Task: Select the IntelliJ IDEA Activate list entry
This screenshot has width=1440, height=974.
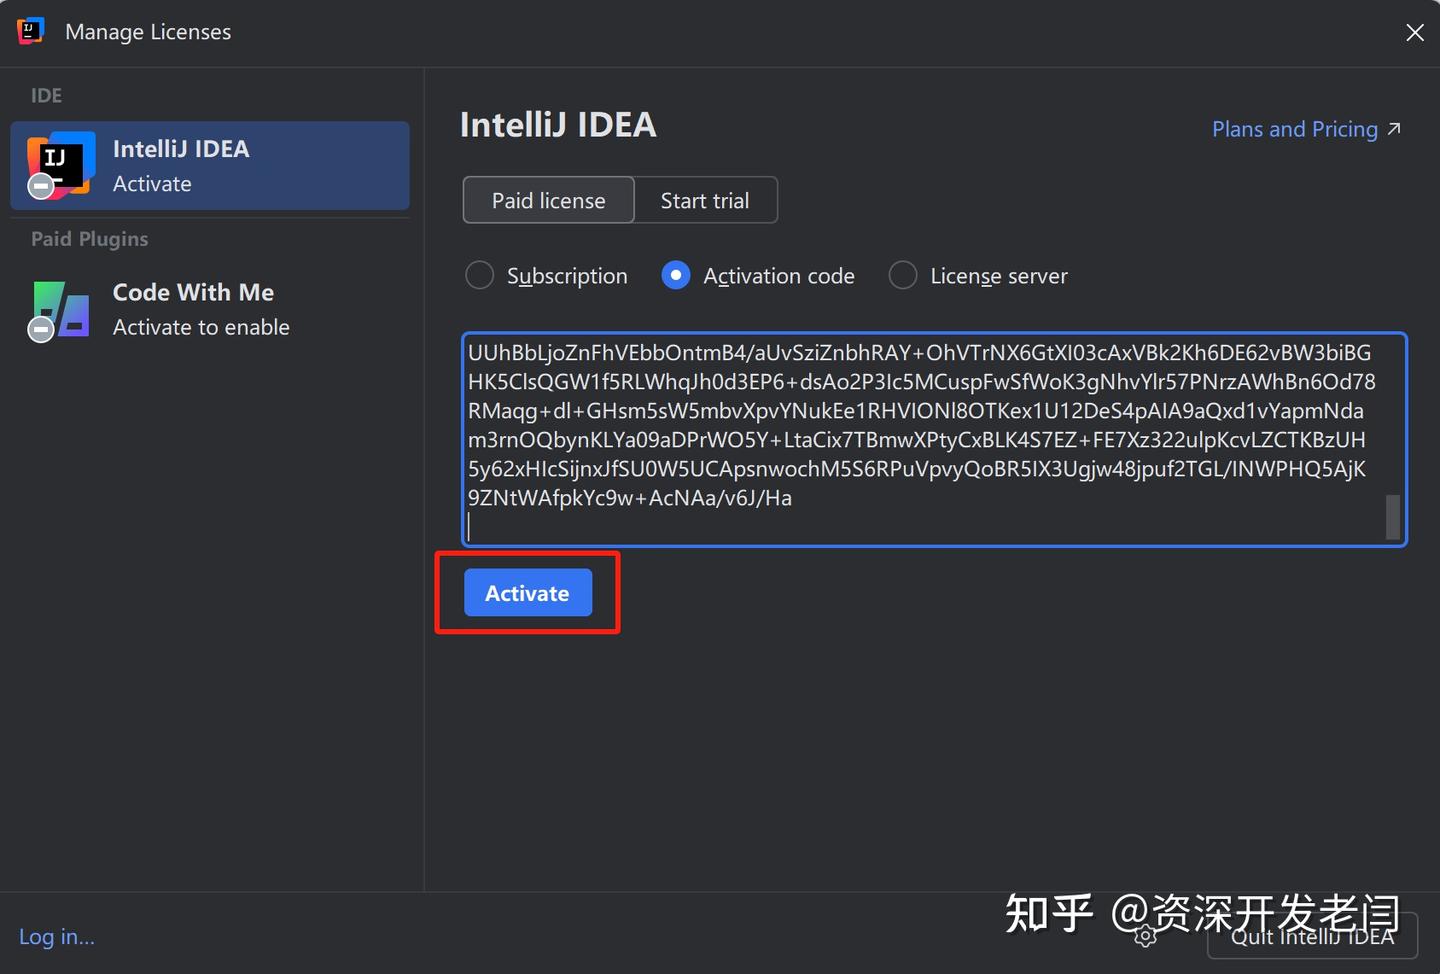Action: click(210, 166)
